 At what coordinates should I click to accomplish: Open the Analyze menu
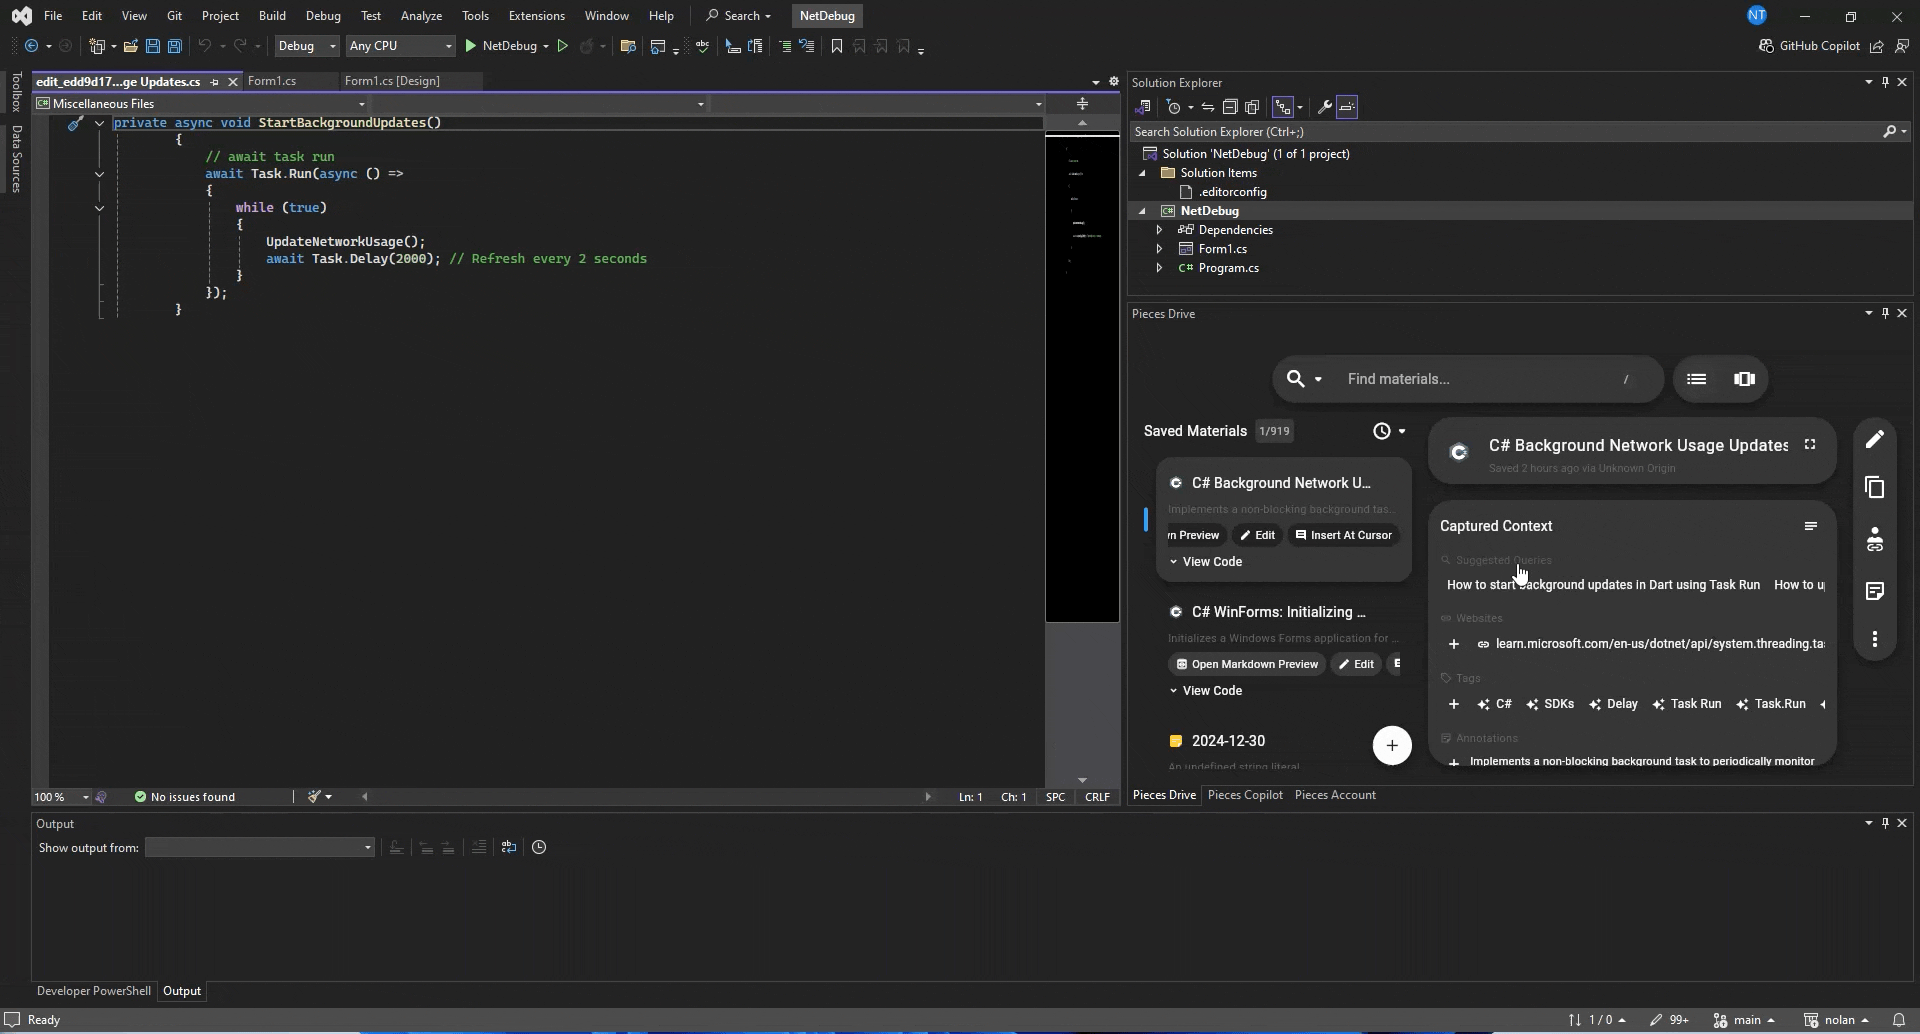point(421,16)
